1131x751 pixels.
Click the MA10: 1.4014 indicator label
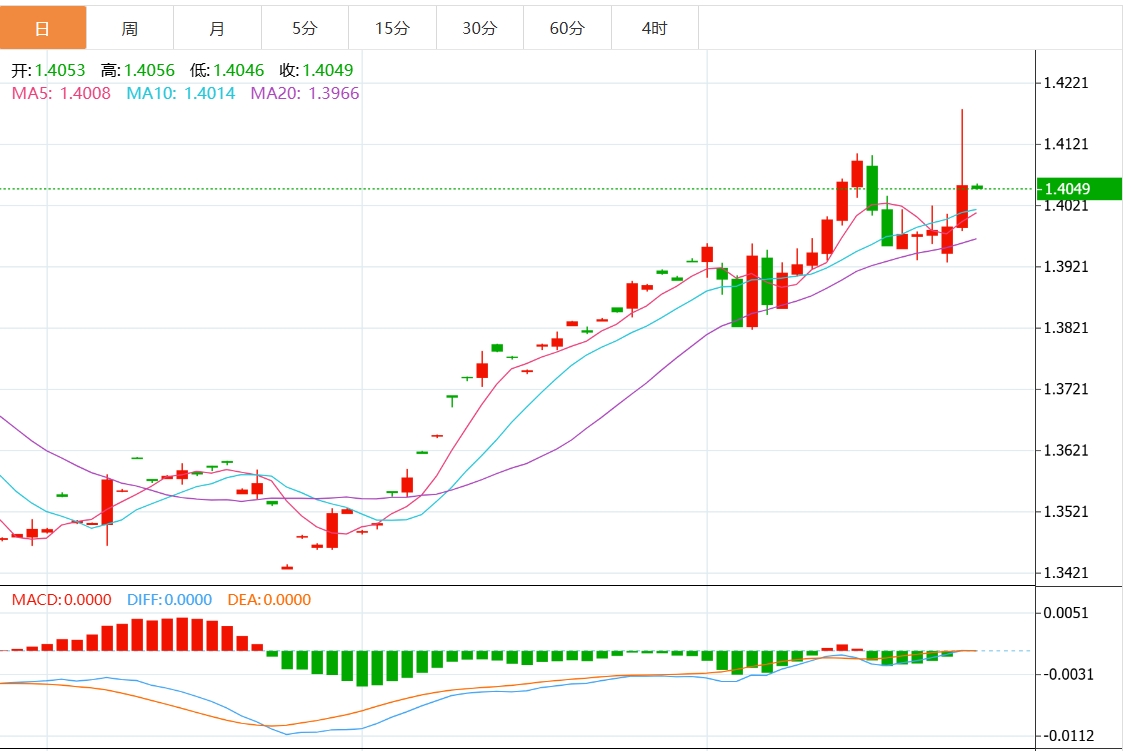coord(180,93)
